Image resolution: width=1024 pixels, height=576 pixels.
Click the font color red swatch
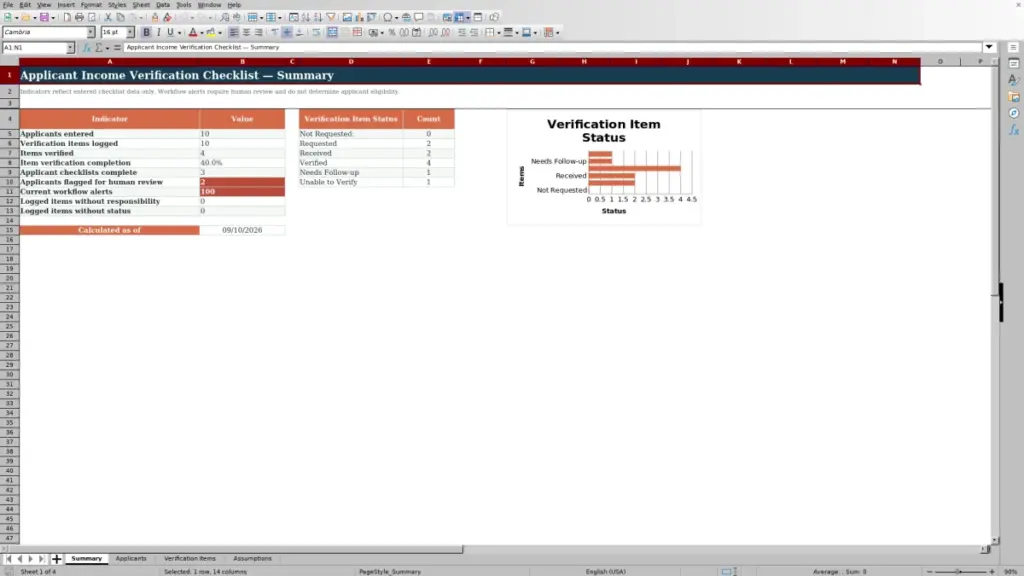(x=193, y=32)
